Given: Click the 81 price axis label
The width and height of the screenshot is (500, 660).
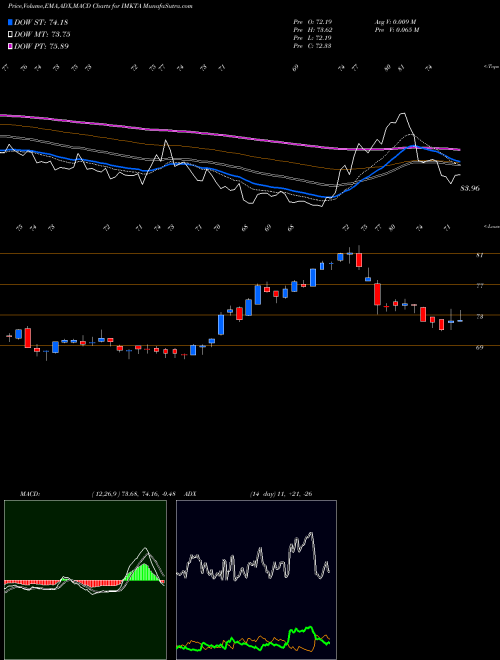Looking at the screenshot, I should (x=479, y=255).
